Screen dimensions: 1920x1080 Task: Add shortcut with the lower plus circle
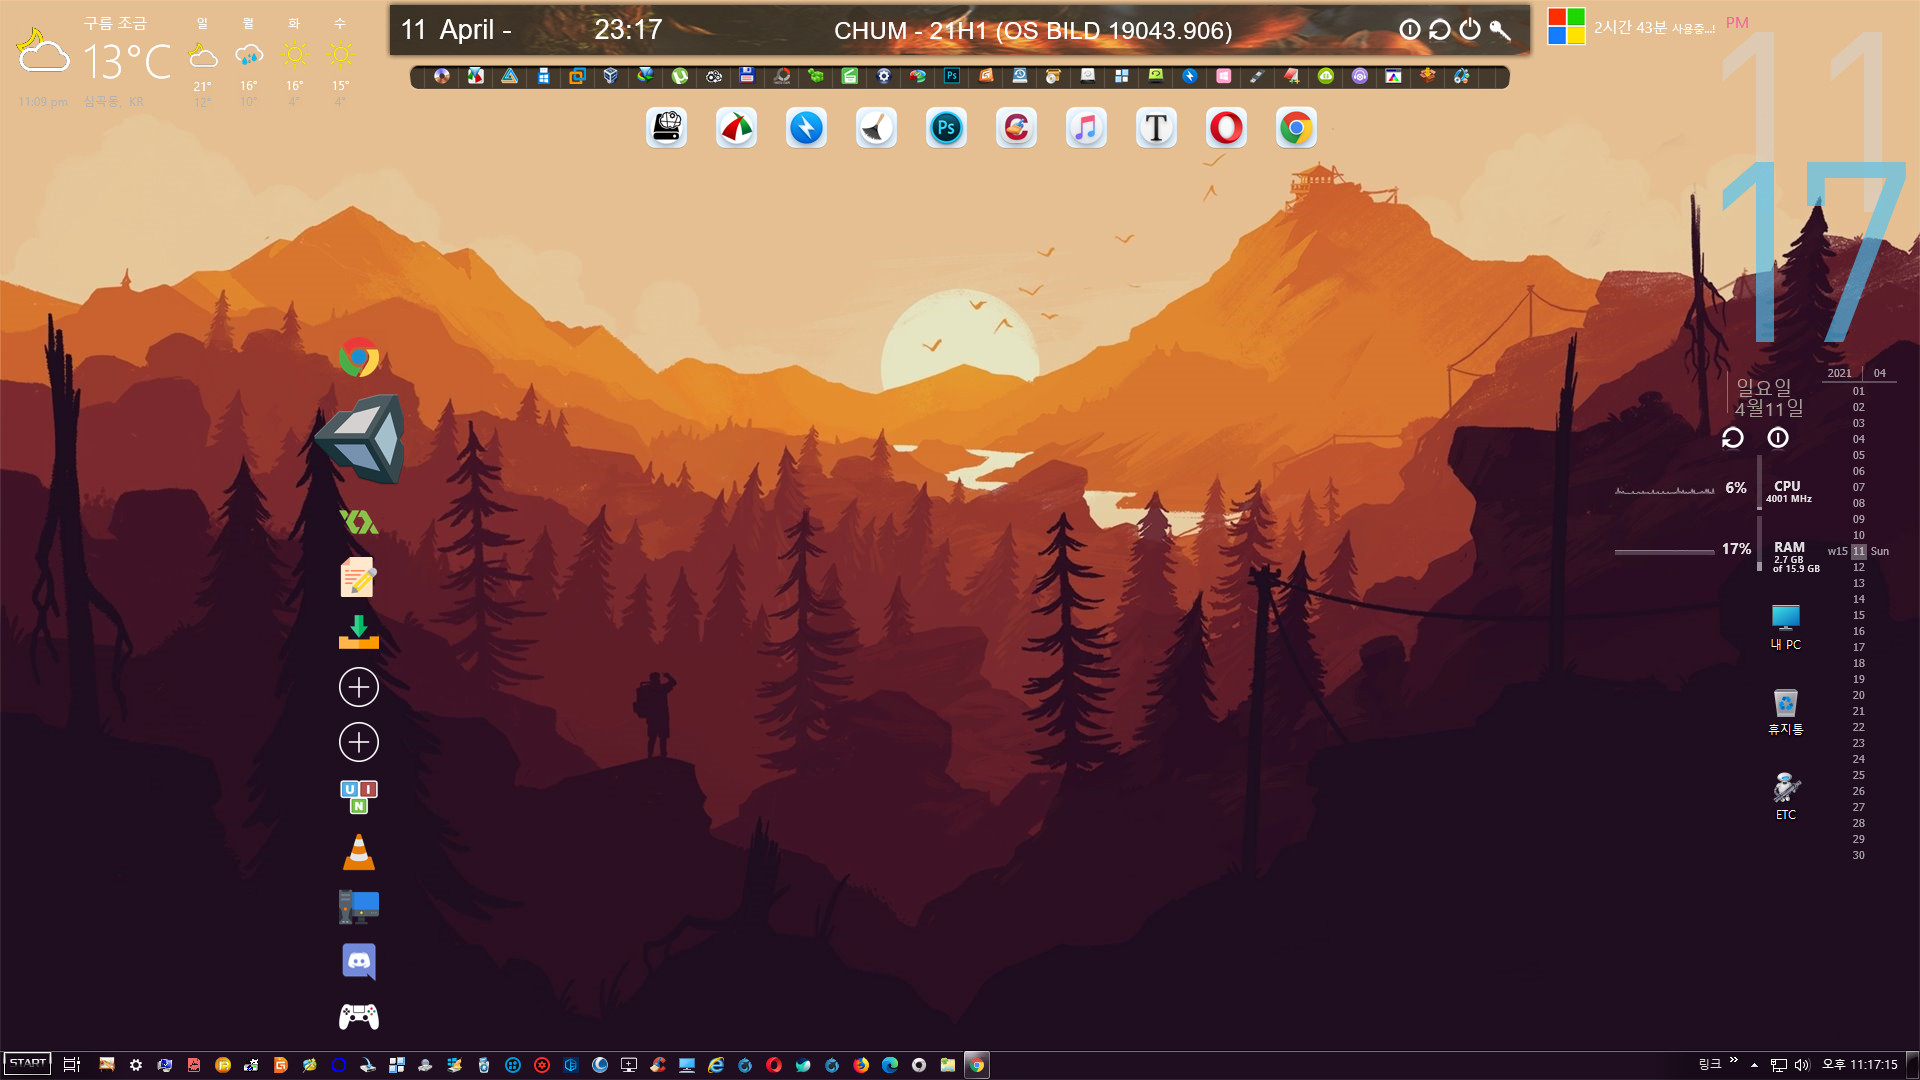coord(359,742)
